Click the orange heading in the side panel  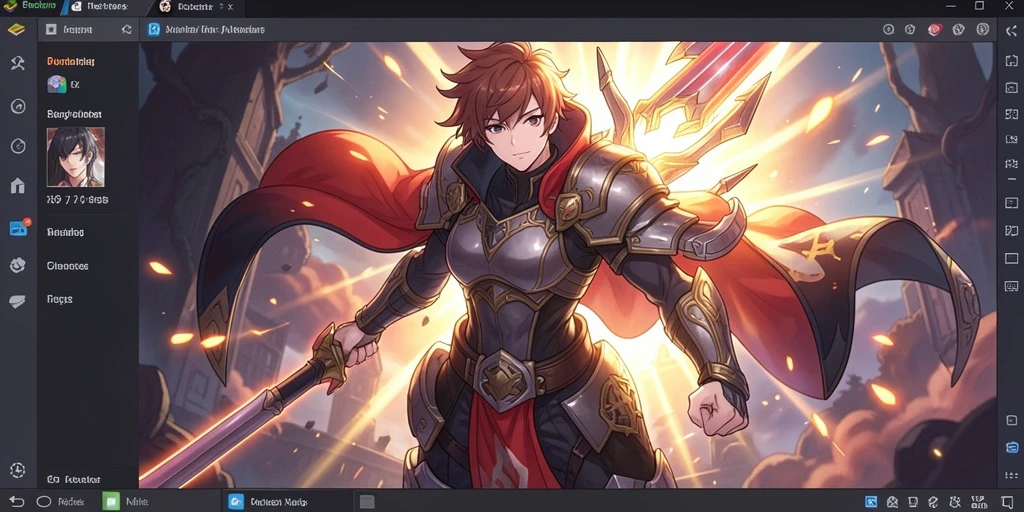click(x=71, y=61)
